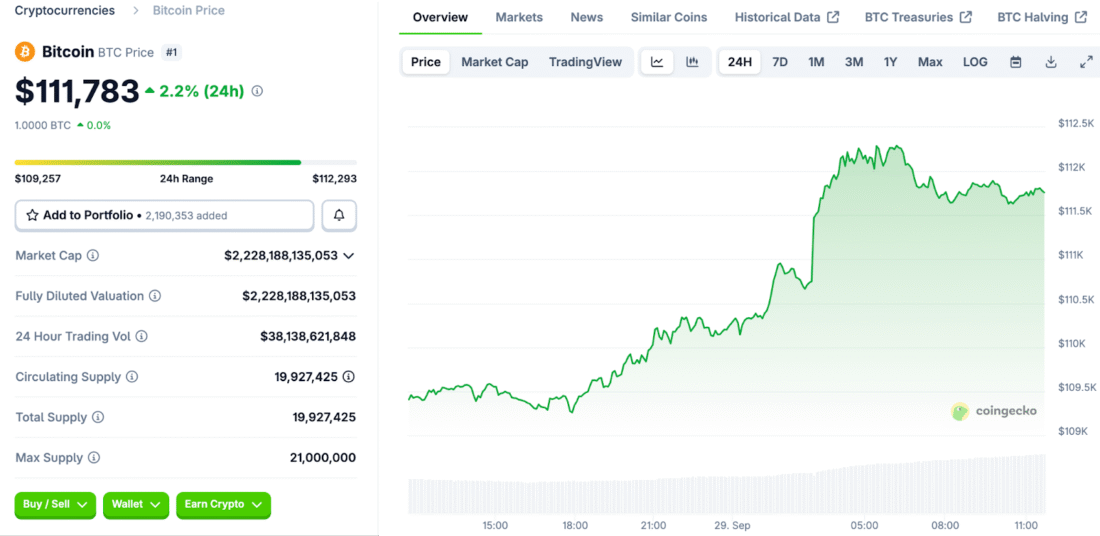This screenshot has height=536, width=1100.
Task: Click Add to Portfolio button
Action: (164, 215)
